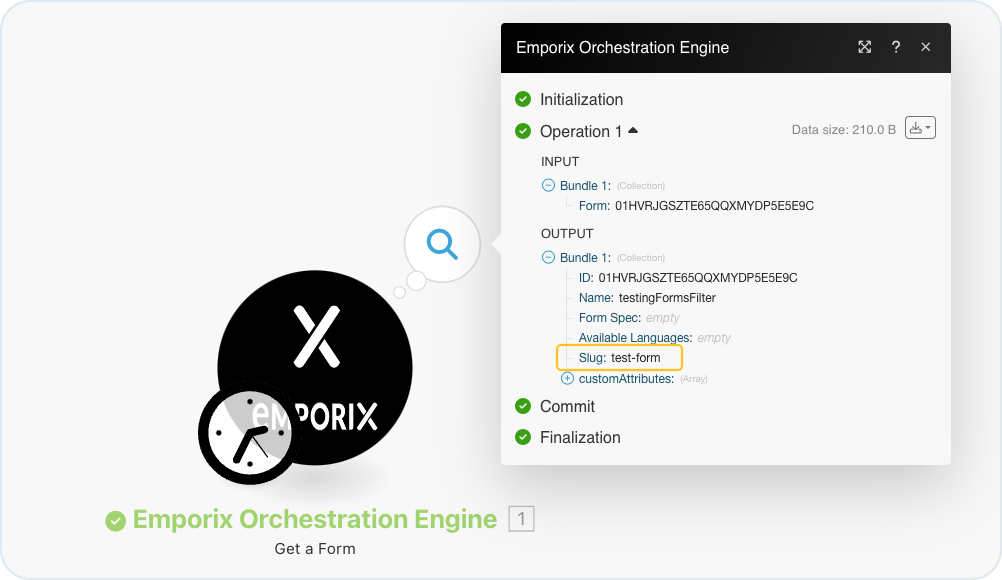Select Name value testingFormsFilter
Image resolution: width=1002 pixels, height=580 pixels.
(x=667, y=298)
